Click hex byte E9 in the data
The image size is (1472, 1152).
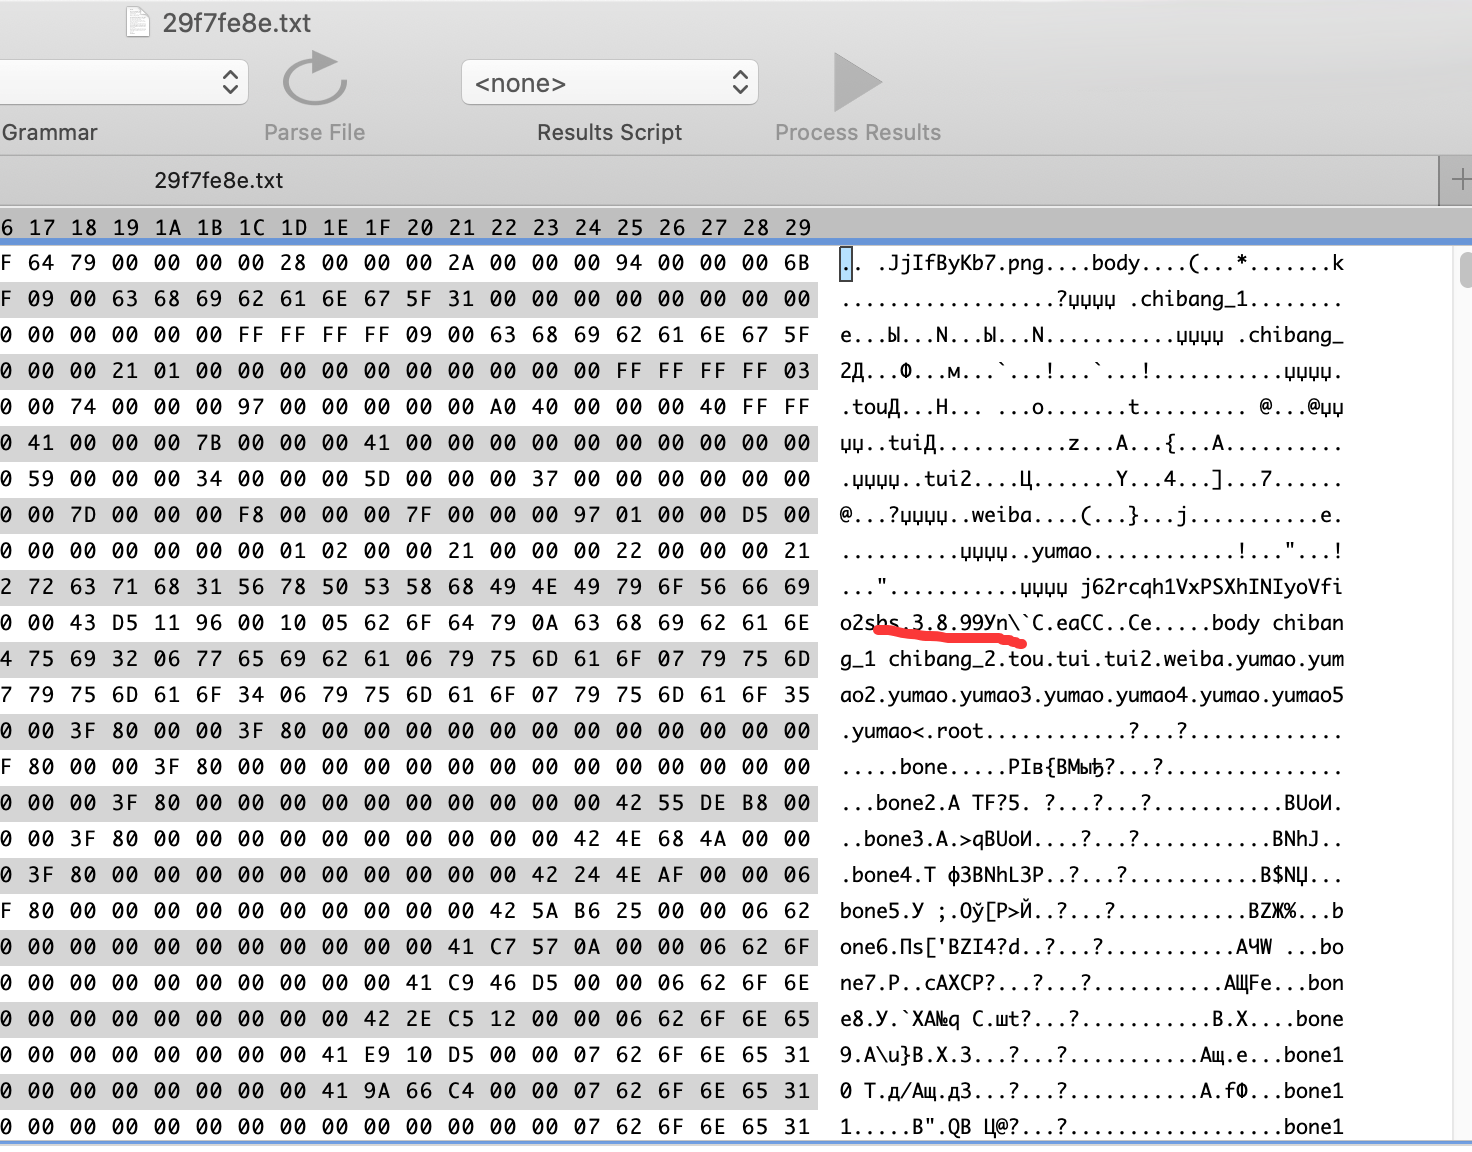click(378, 1055)
